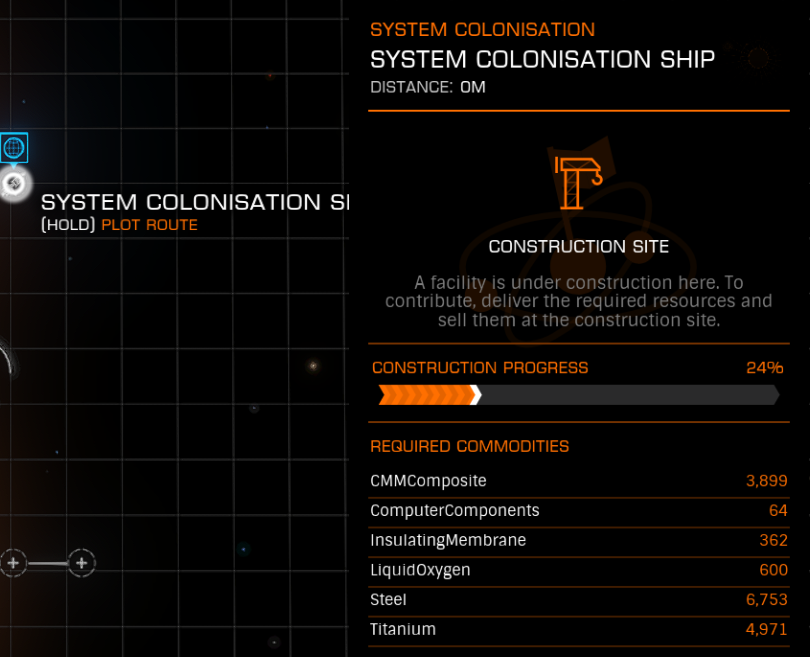The image size is (810, 657).
Task: Select the CMMComposite commodity row
Action: coord(578,481)
